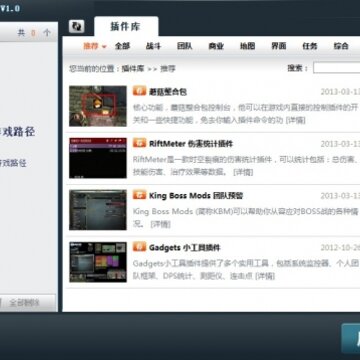Click the large blue button at bottom right
This screenshot has width=360, height=360.
351,338
